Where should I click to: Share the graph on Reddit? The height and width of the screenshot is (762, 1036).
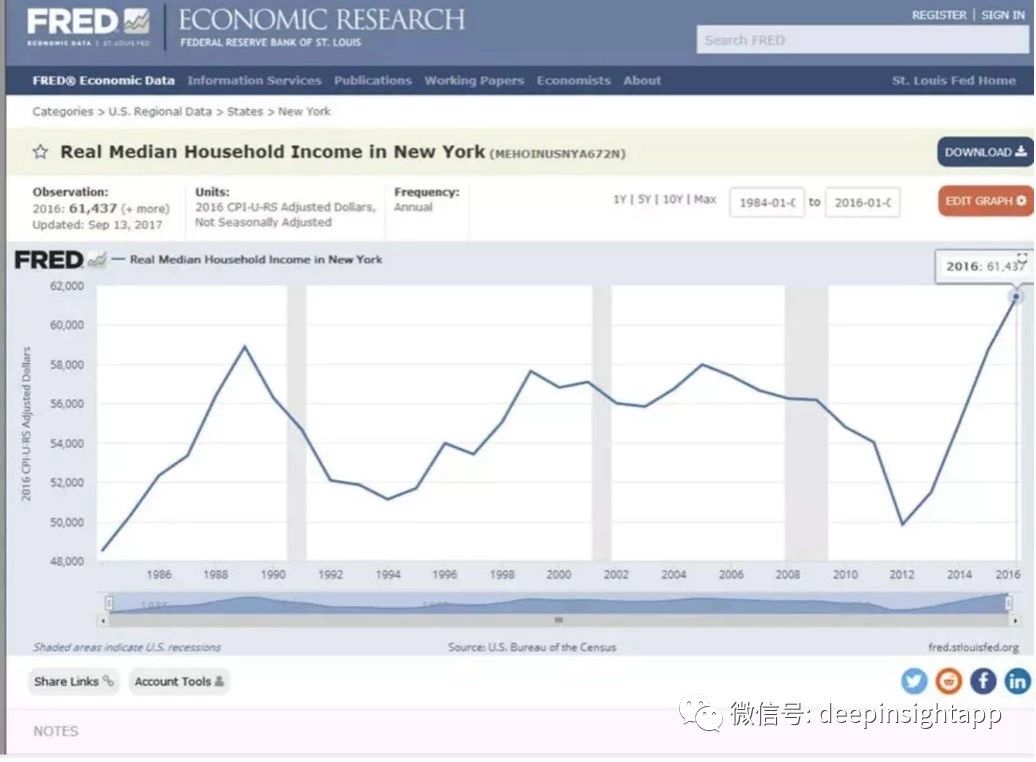coord(949,681)
